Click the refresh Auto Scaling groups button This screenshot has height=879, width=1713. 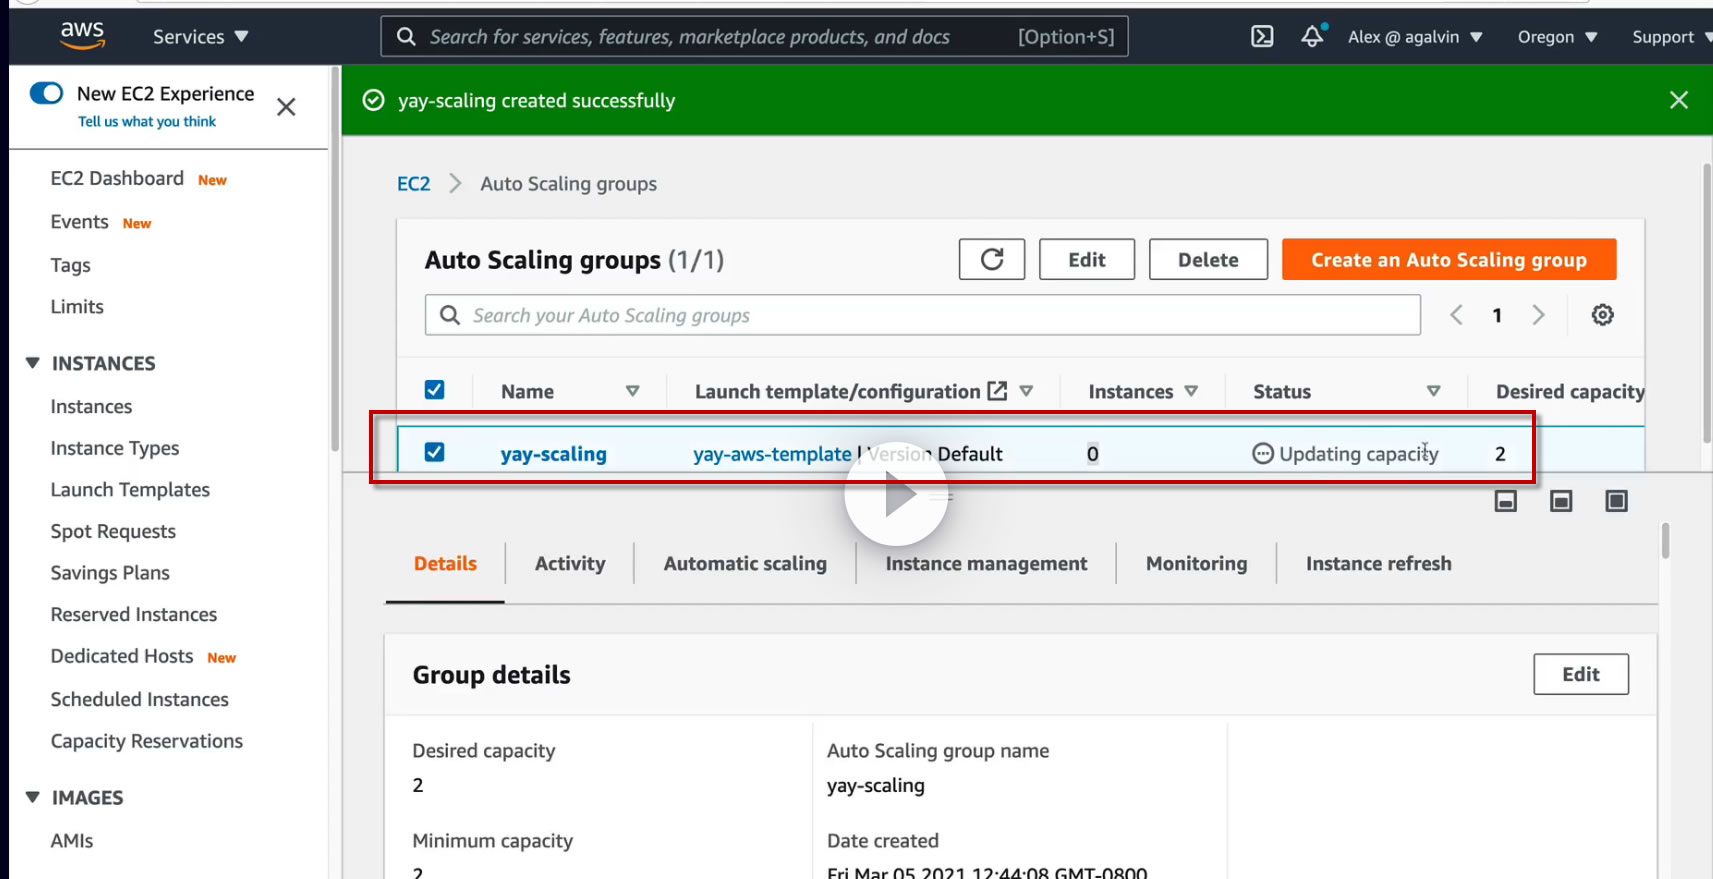pyautogui.click(x=991, y=260)
